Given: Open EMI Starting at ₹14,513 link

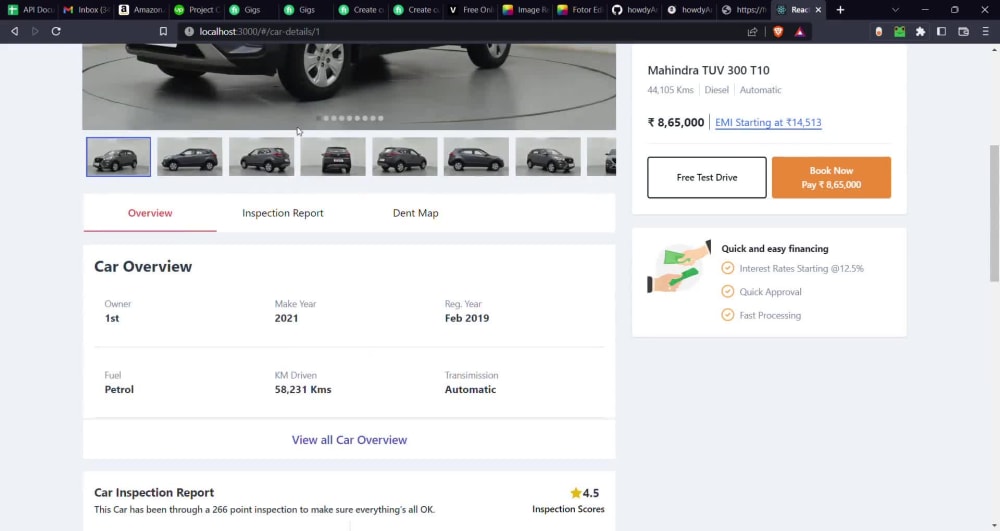Looking at the screenshot, I should 768,122.
